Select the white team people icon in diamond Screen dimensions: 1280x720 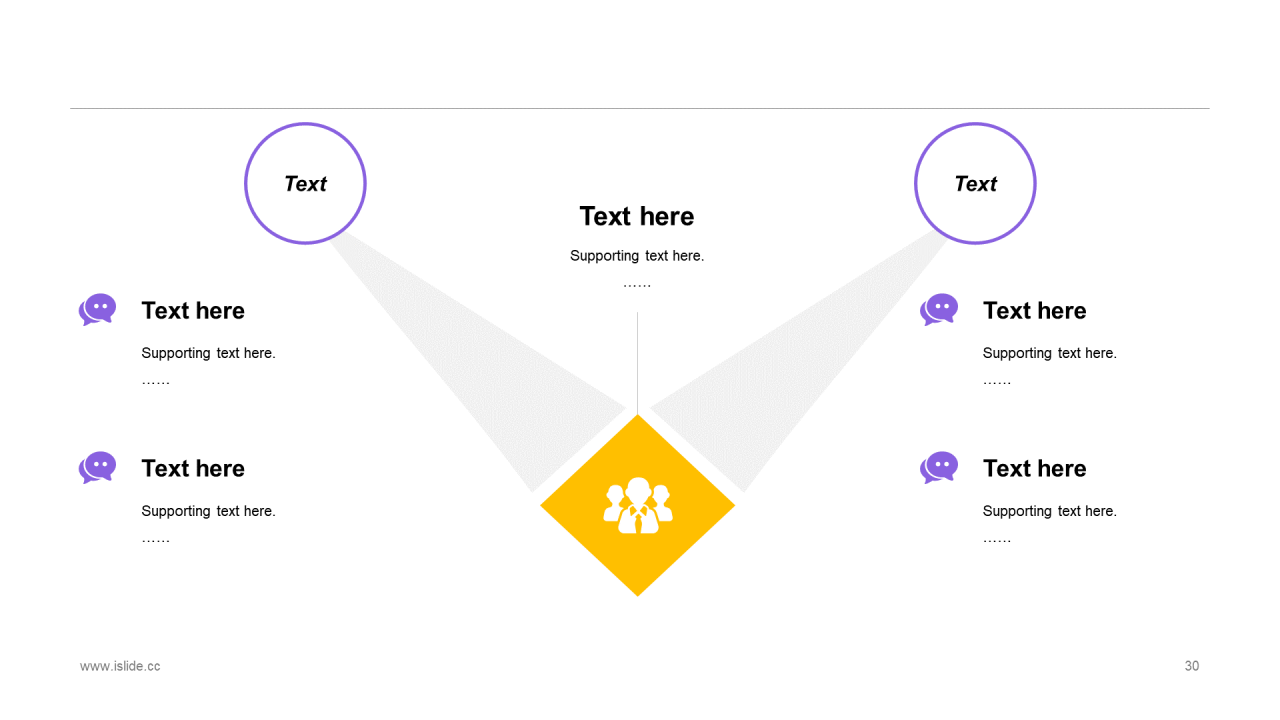pyautogui.click(x=638, y=506)
